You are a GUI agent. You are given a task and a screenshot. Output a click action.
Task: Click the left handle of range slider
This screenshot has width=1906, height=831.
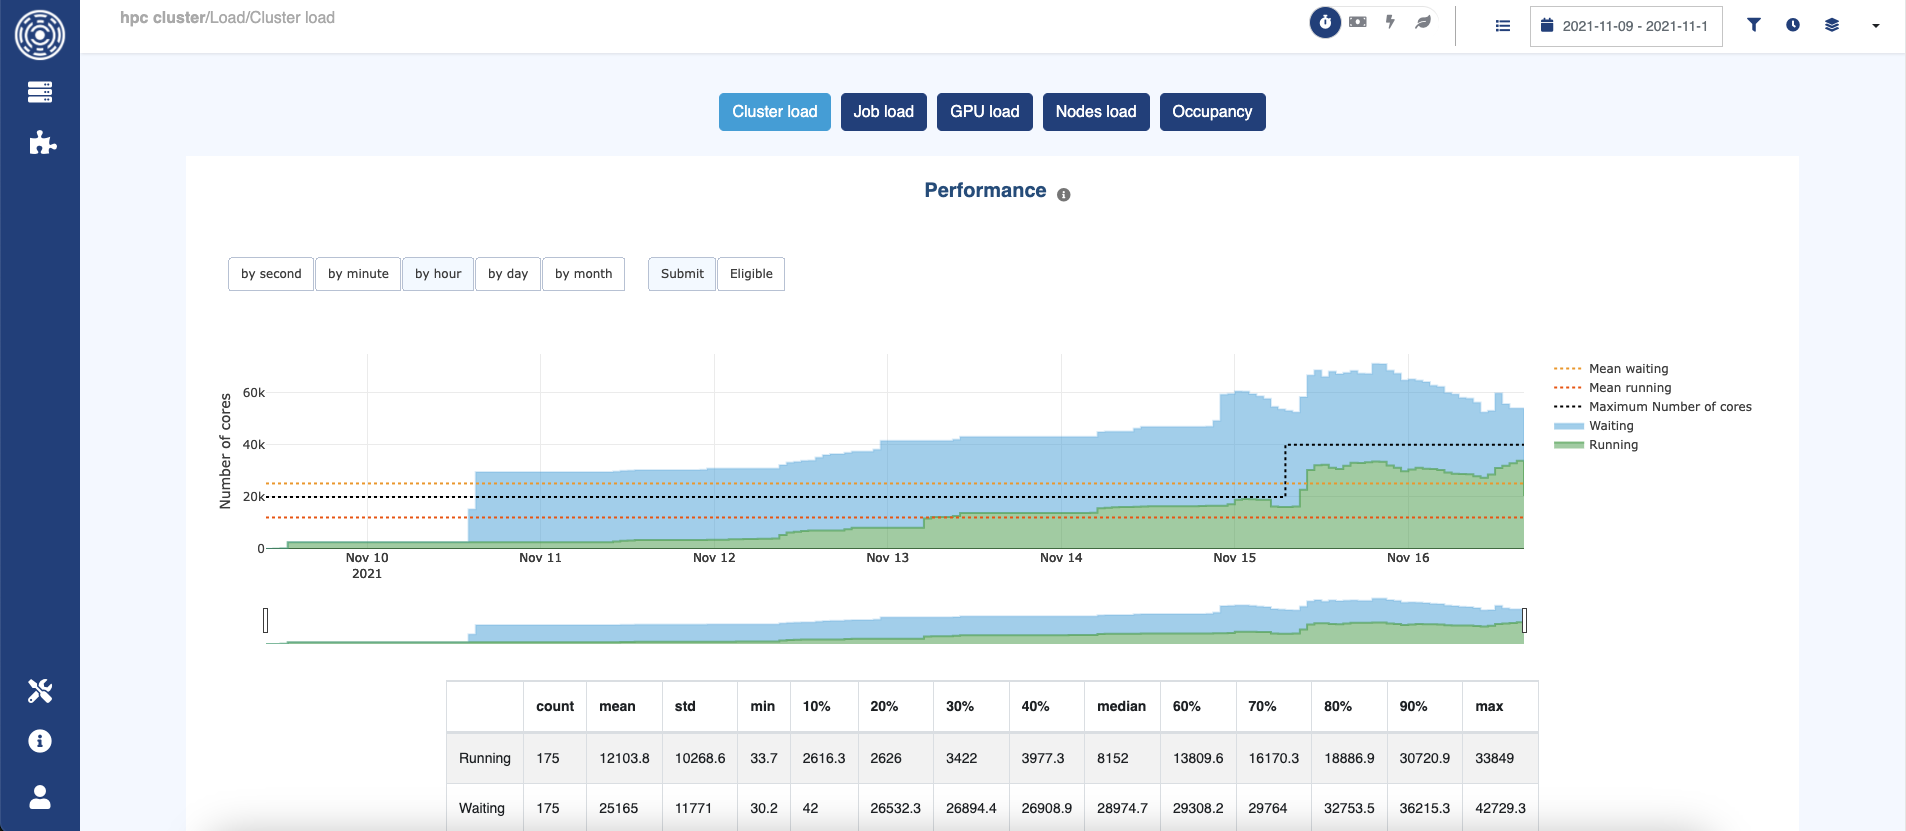(x=265, y=620)
